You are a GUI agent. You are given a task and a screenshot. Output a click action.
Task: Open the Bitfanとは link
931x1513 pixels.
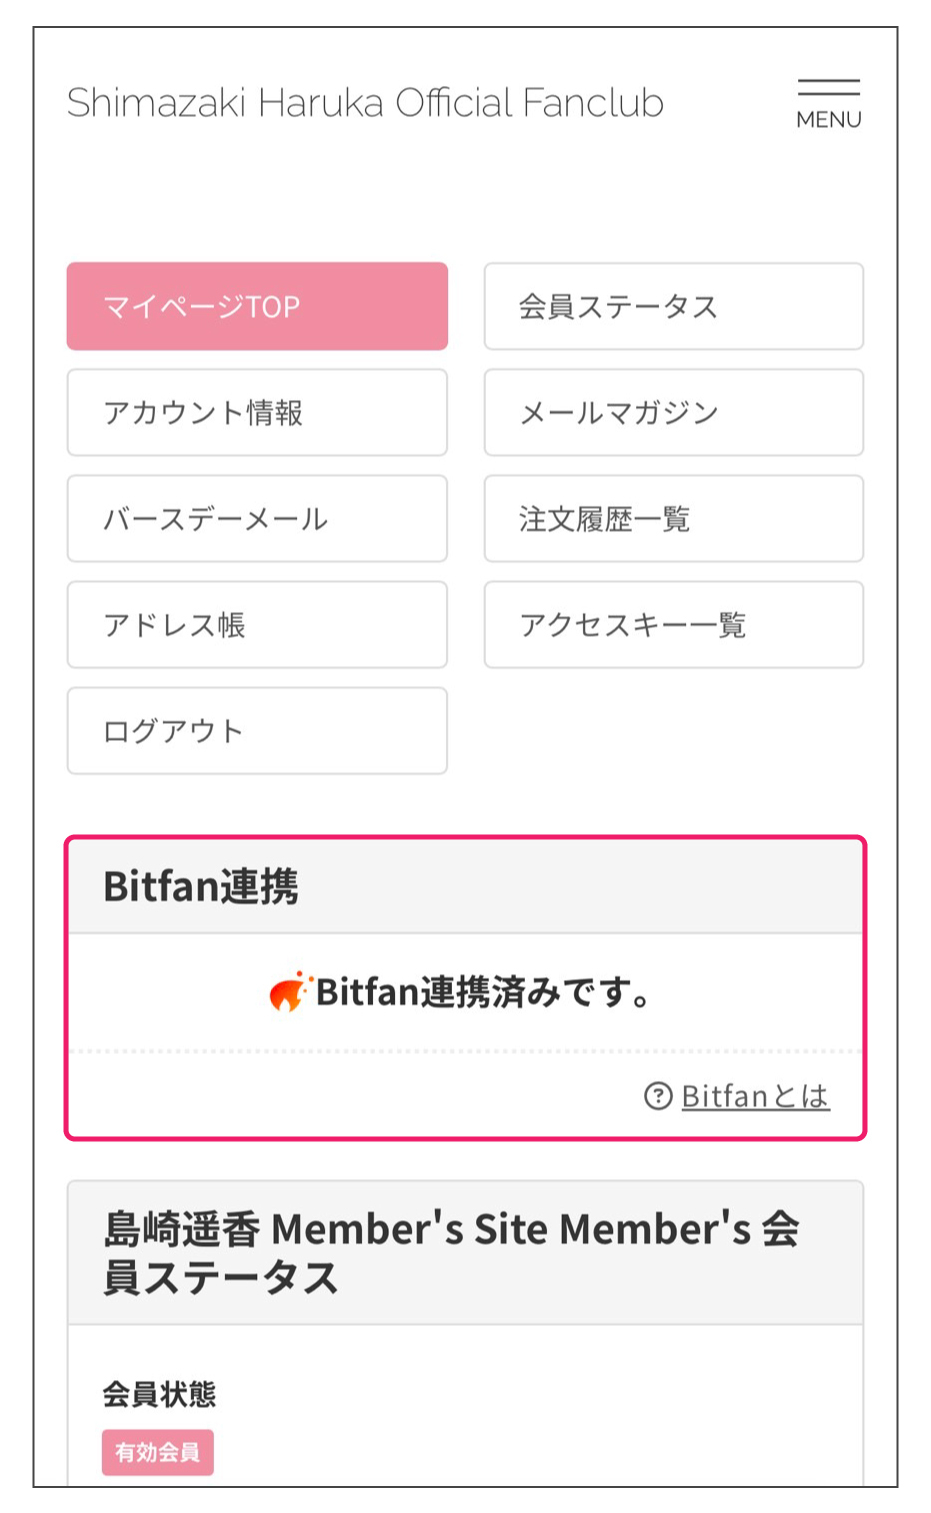click(x=755, y=1097)
